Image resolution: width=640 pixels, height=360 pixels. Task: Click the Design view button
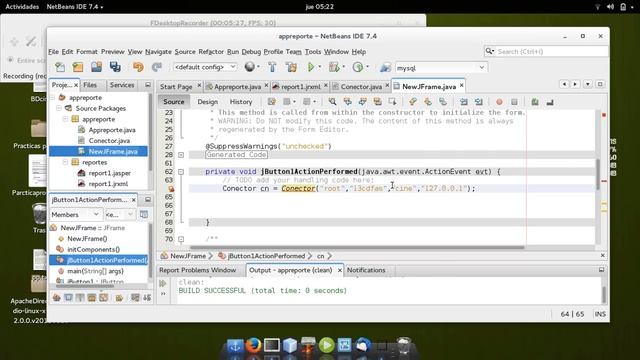208,102
